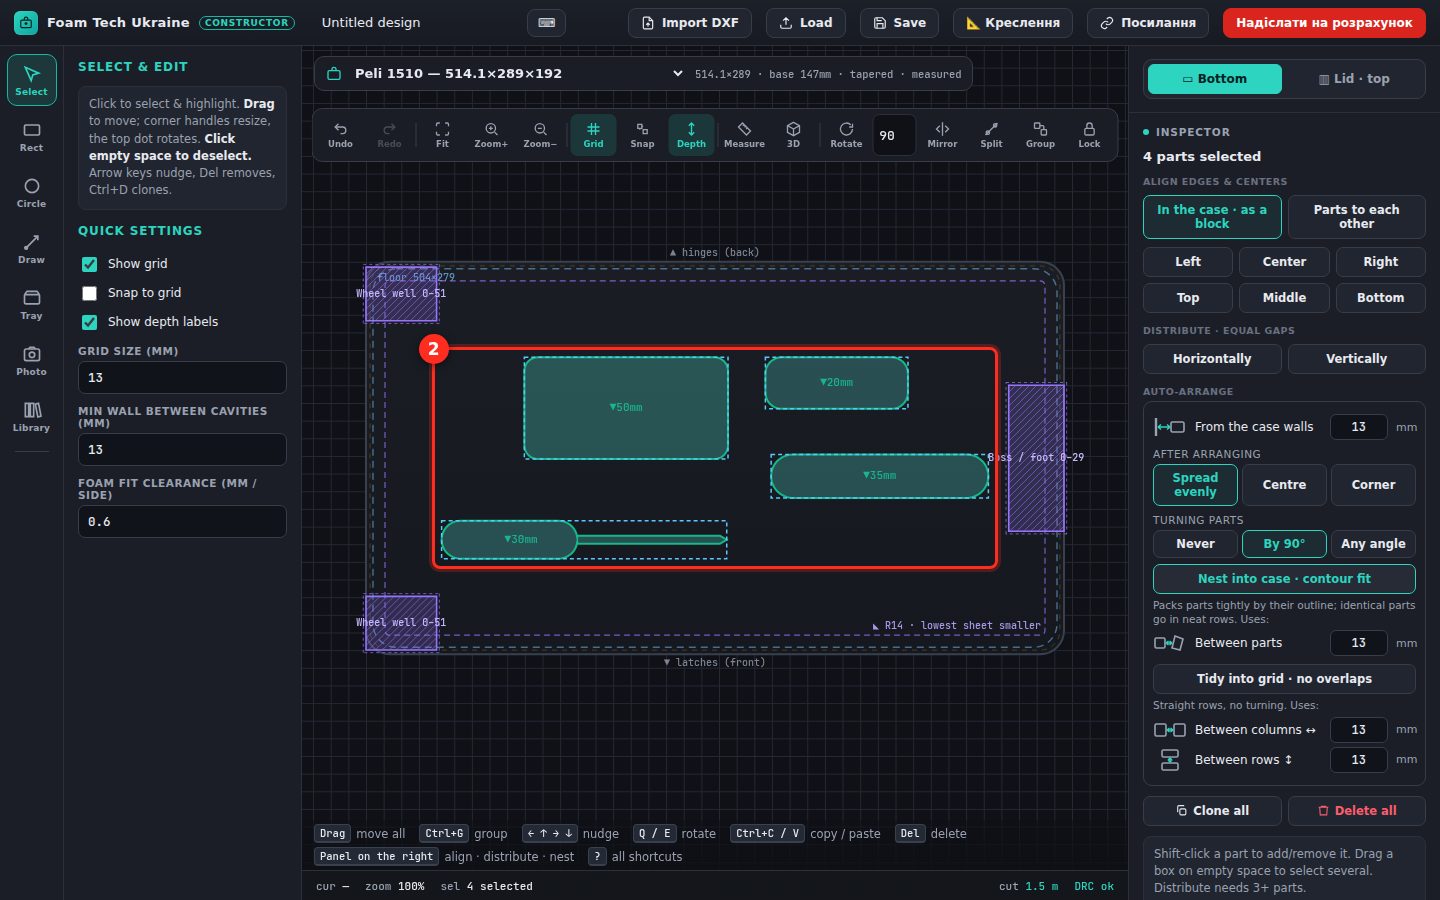
Task: Select the Rect tool in sidebar
Action: 31,137
